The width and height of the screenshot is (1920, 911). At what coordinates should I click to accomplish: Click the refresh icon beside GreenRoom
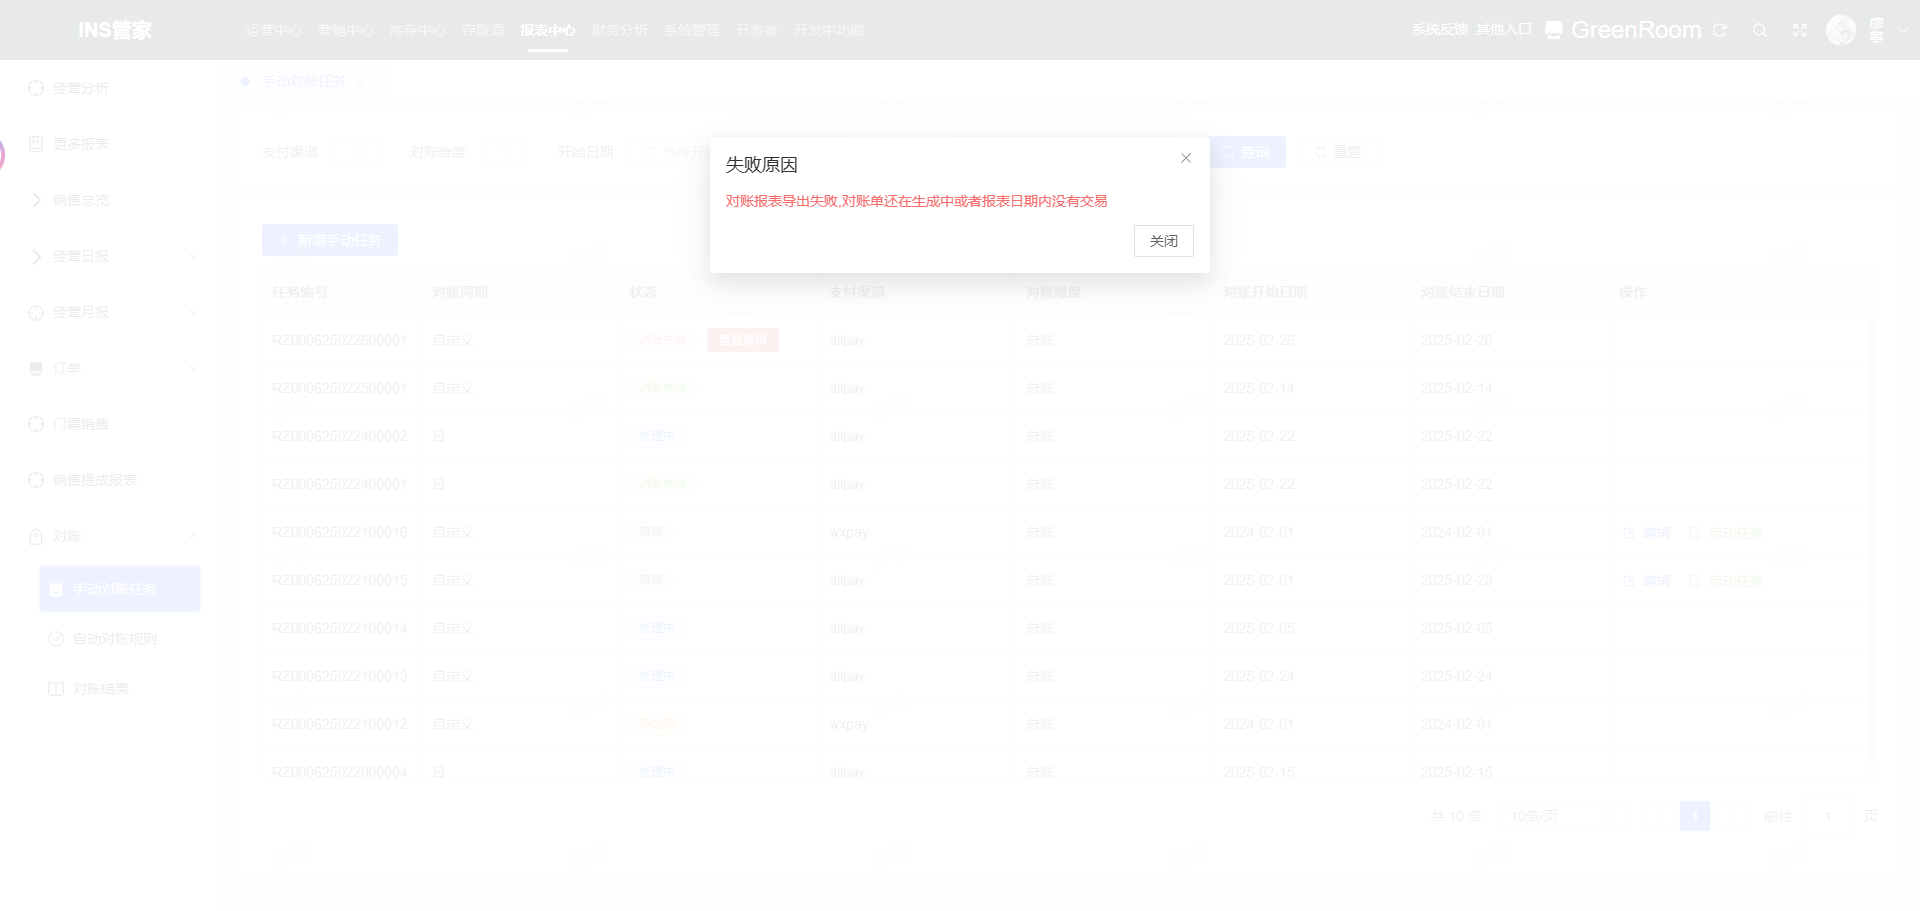click(x=1720, y=30)
